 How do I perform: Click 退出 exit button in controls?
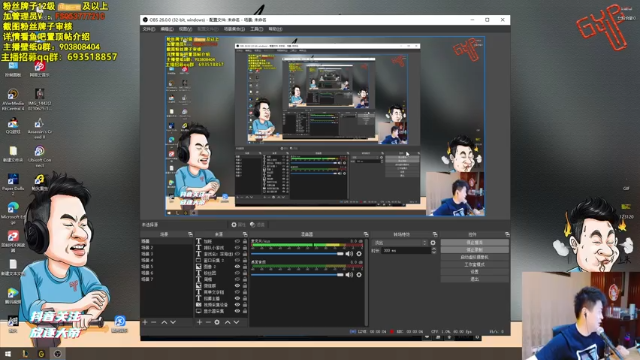coord(475,279)
